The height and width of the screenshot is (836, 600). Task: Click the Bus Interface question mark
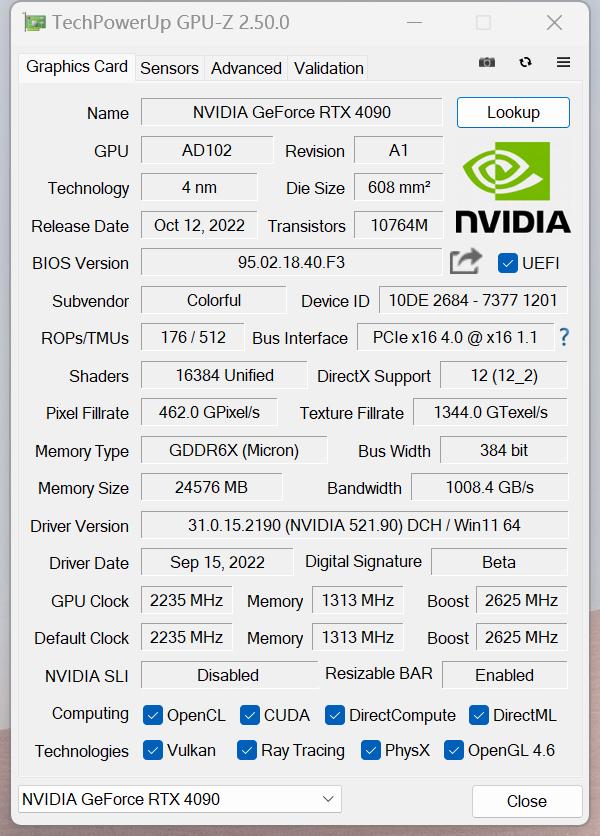click(x=564, y=337)
